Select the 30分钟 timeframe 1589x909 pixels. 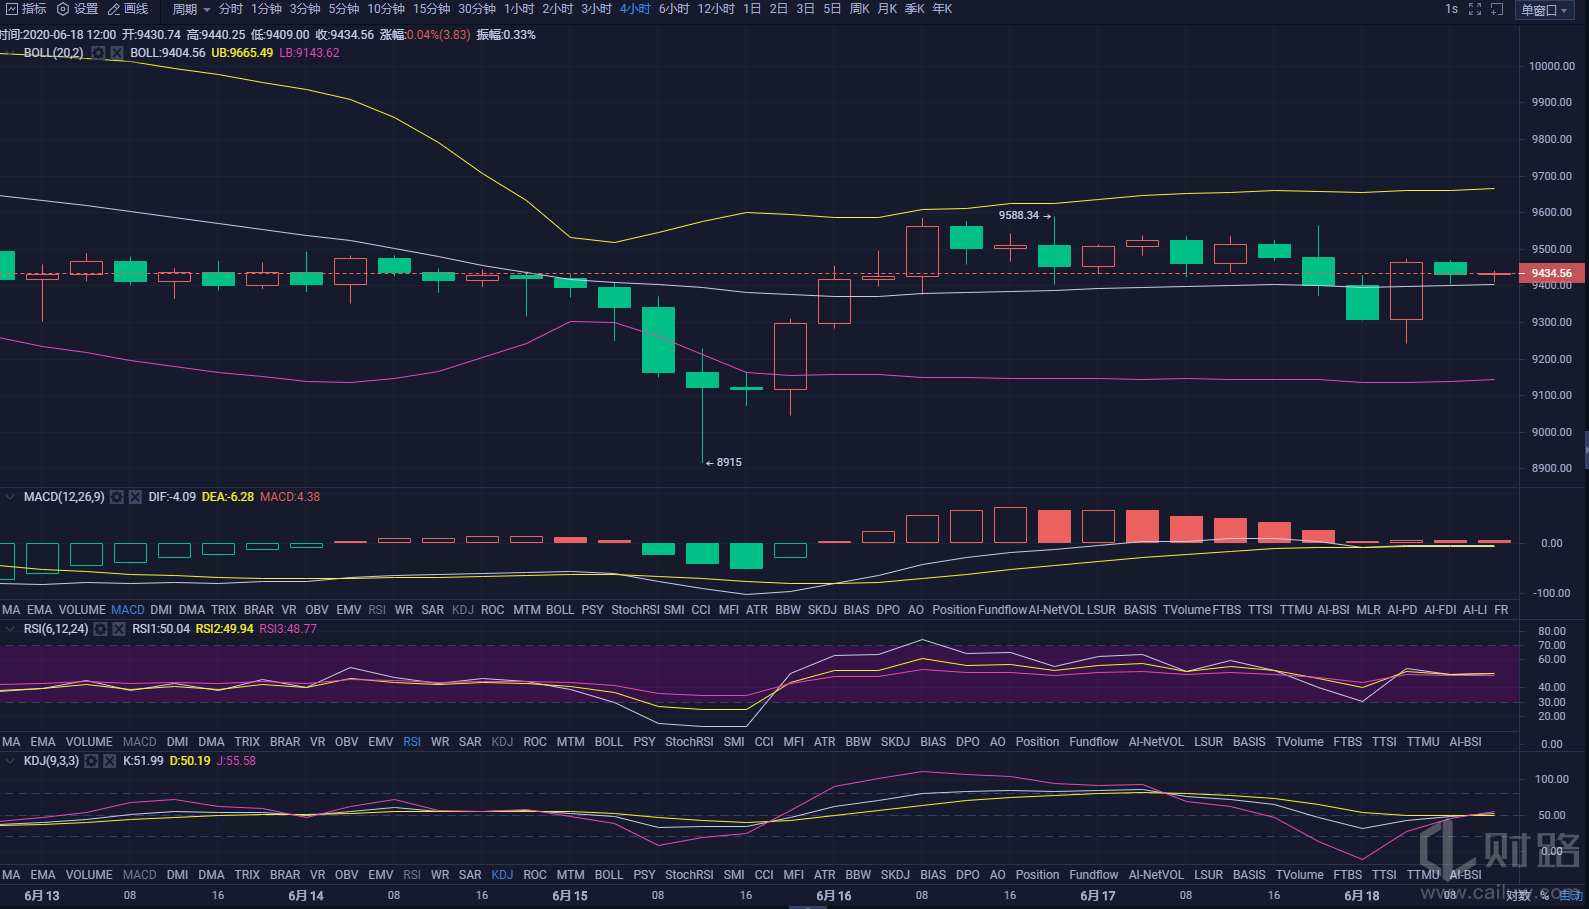(477, 9)
